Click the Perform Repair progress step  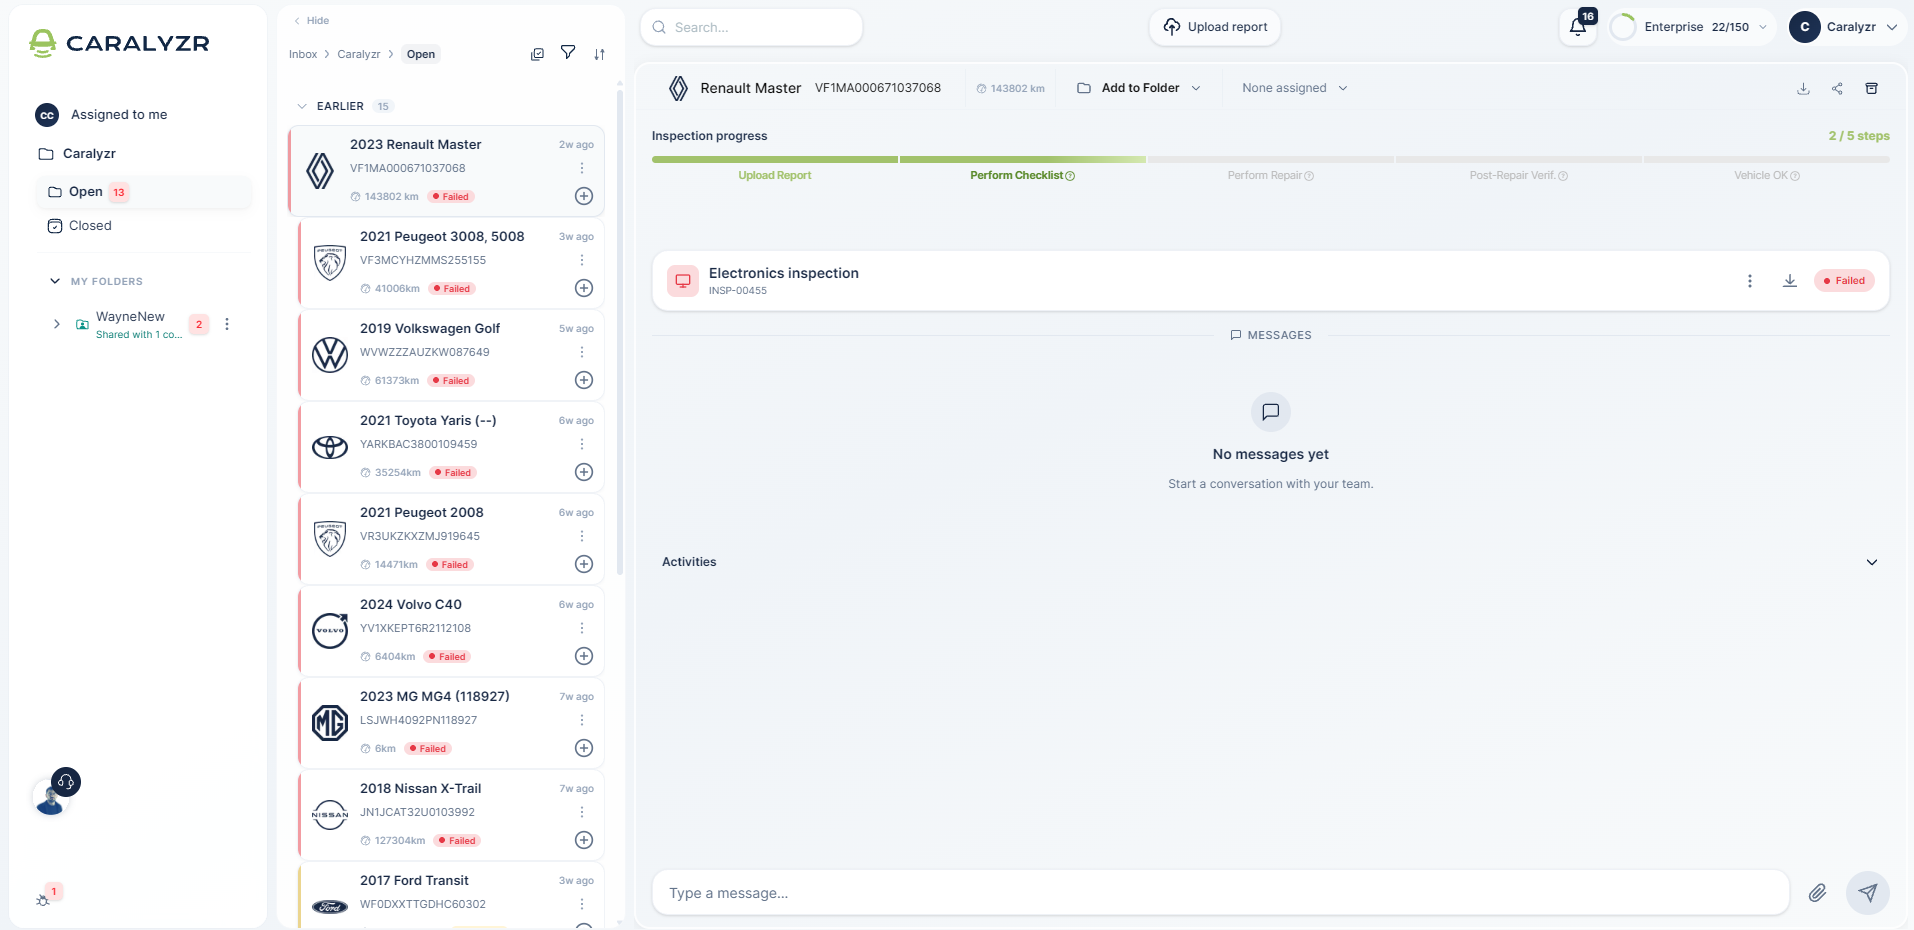coord(1271,175)
